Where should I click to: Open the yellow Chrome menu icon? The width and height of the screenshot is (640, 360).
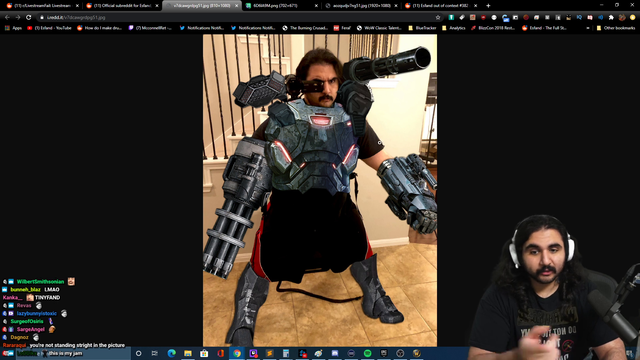pyautogui.click(x=633, y=18)
